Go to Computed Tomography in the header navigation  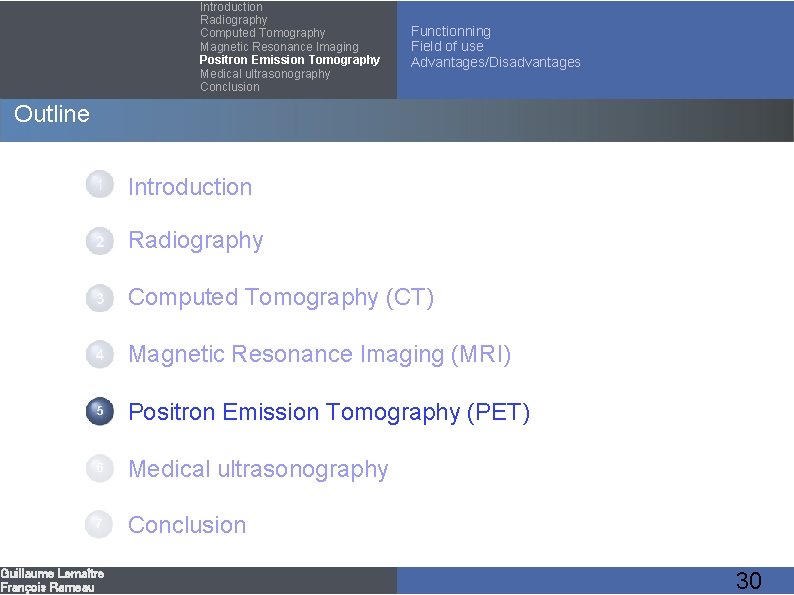pos(262,33)
